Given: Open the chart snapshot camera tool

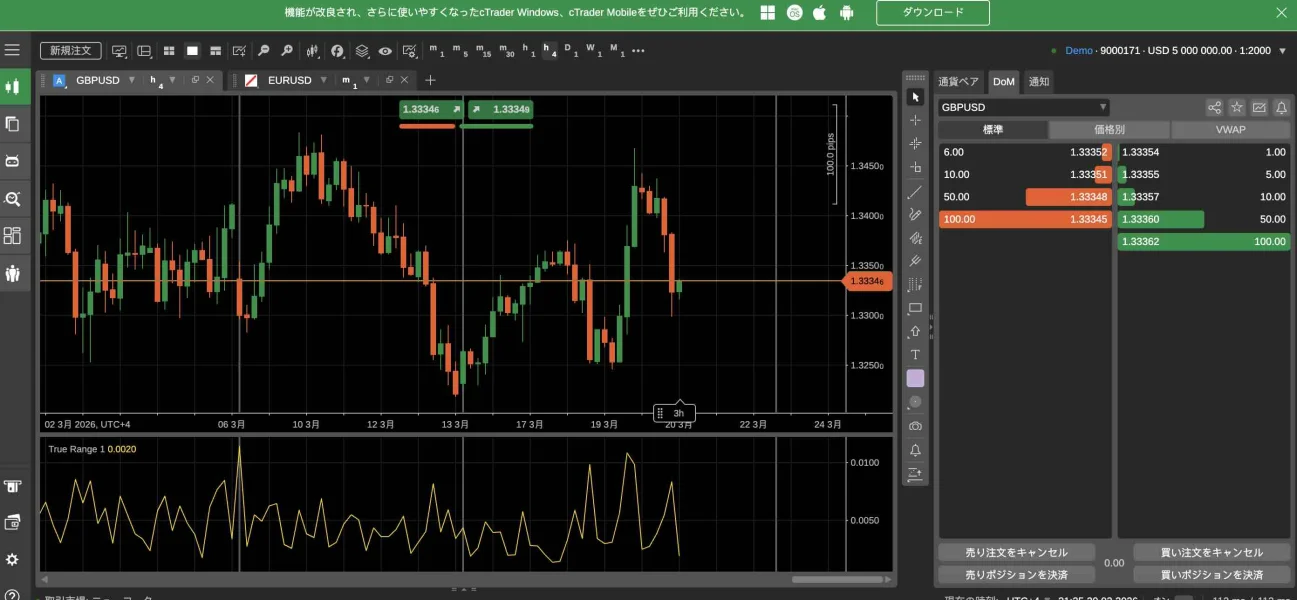Looking at the screenshot, I should coord(914,426).
